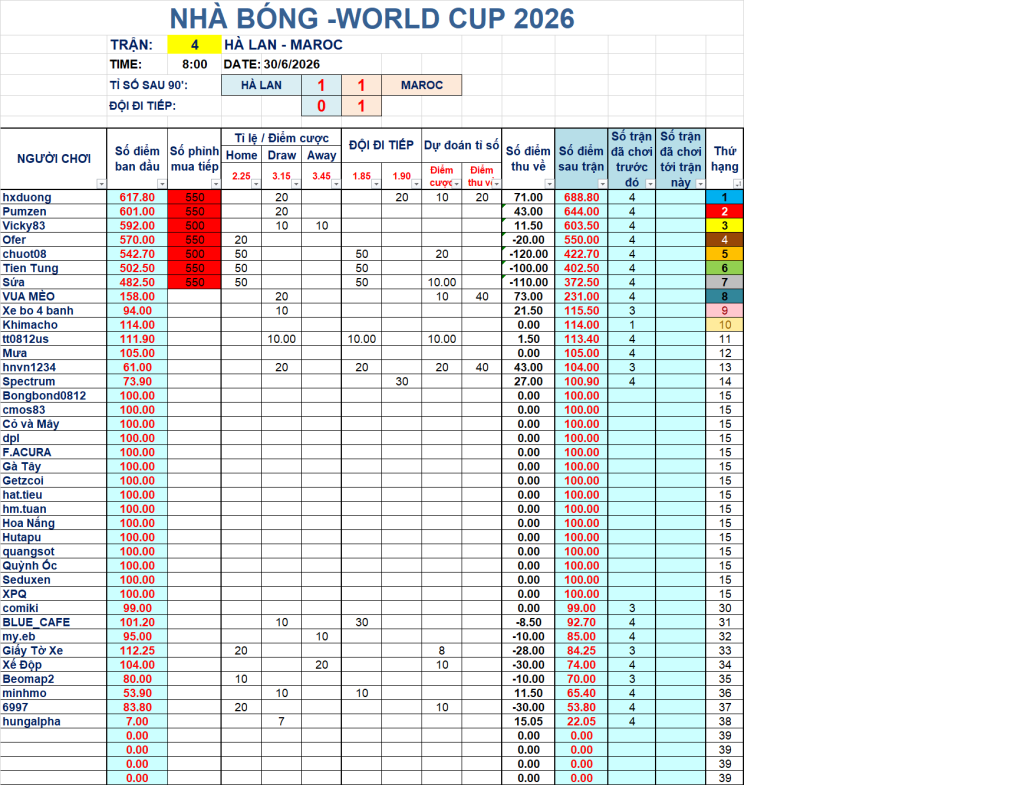Open the Số phỉnh mua tiếp filter dropdown
1024x785 pixels.
[216, 184]
